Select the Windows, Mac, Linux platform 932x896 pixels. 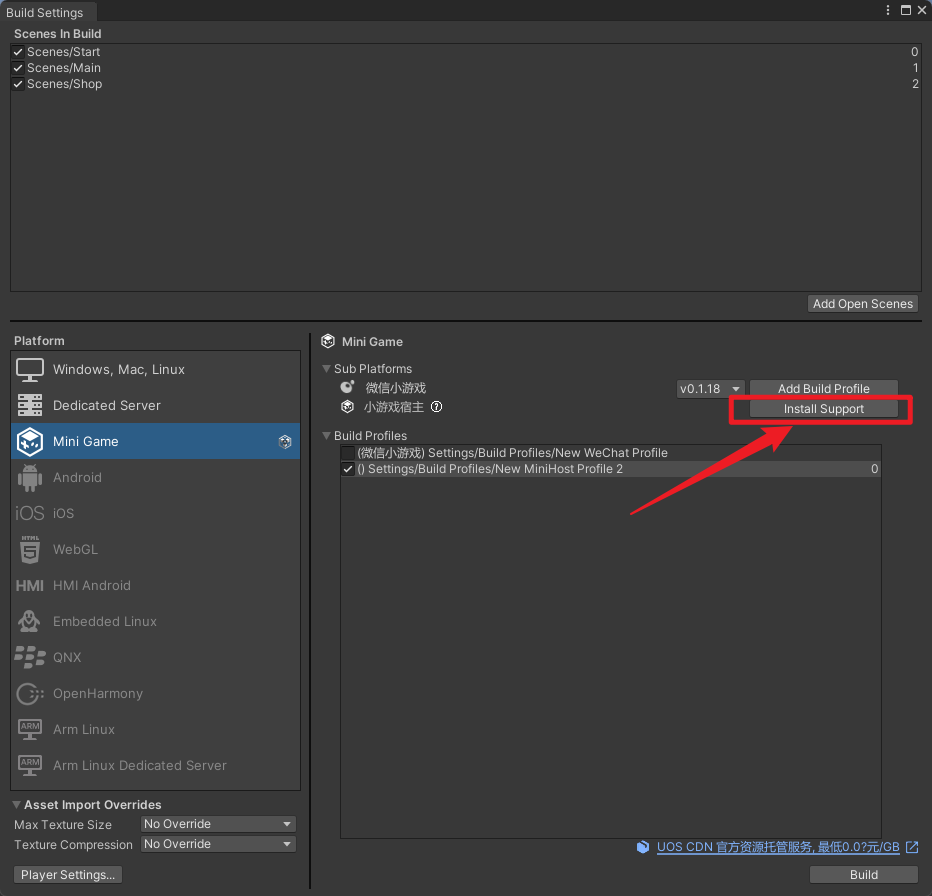click(118, 370)
